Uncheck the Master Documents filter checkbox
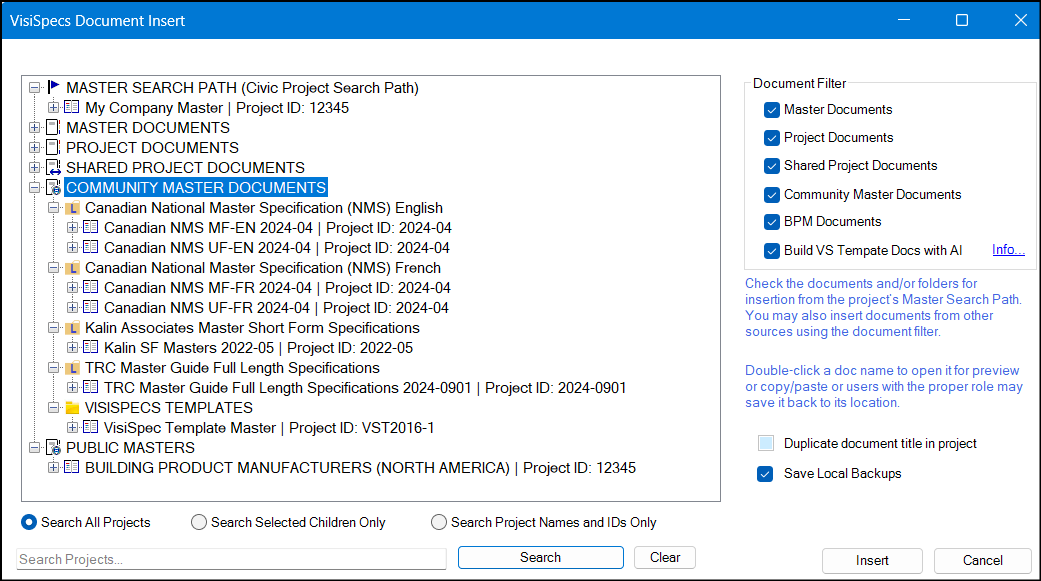 (x=771, y=110)
